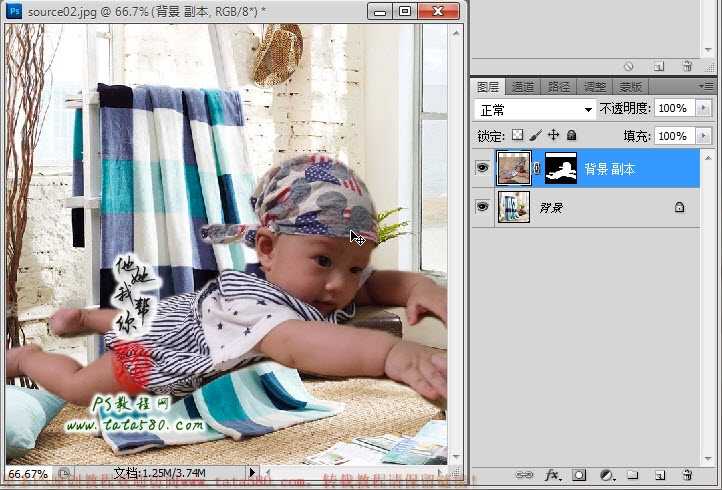
Task: Lock transparent pixels
Action: coord(518,135)
